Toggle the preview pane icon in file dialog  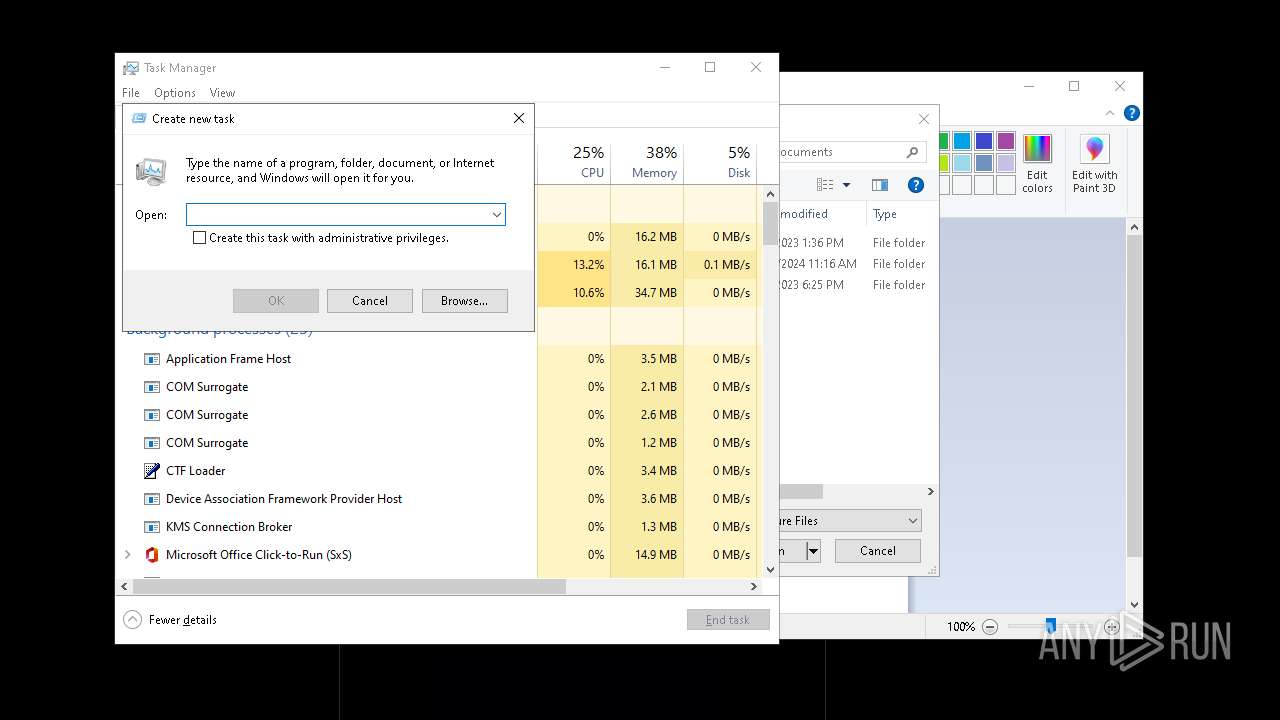pos(880,185)
